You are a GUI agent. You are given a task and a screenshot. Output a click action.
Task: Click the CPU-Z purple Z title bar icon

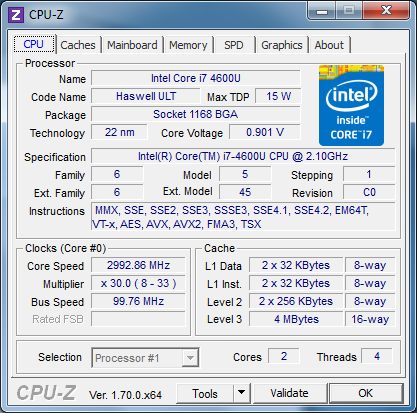point(16,15)
